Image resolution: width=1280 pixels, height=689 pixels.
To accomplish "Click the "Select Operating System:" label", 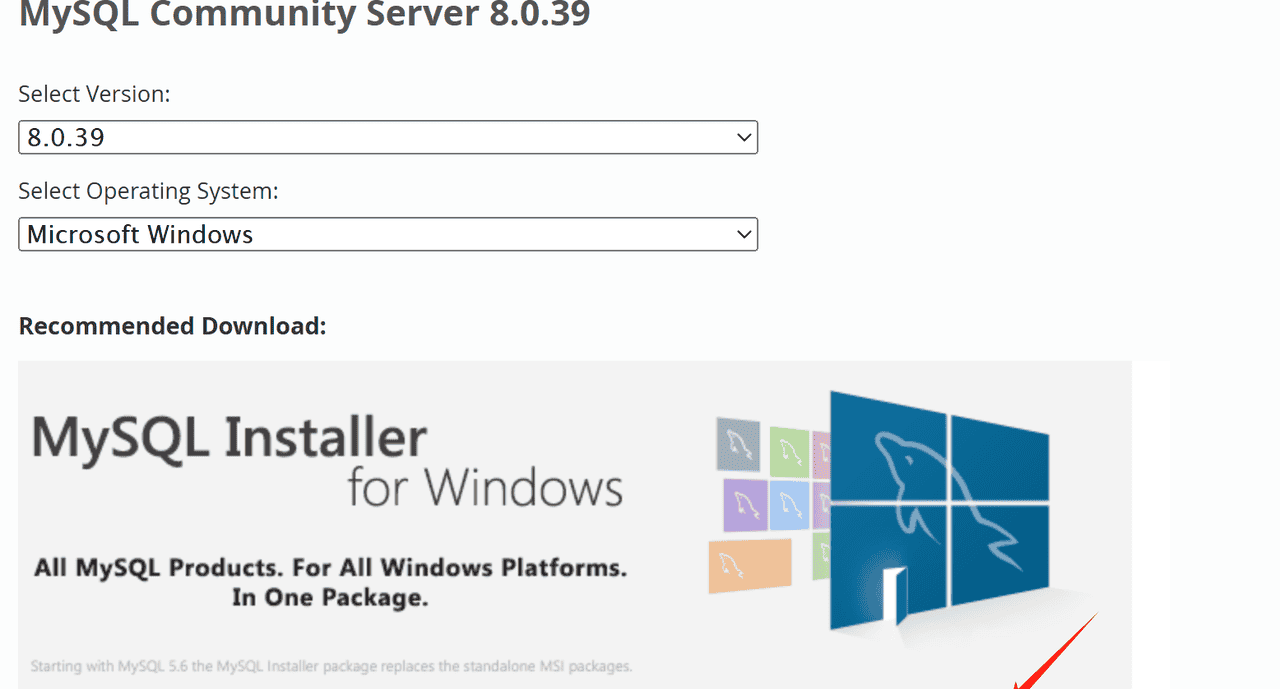I will point(148,191).
